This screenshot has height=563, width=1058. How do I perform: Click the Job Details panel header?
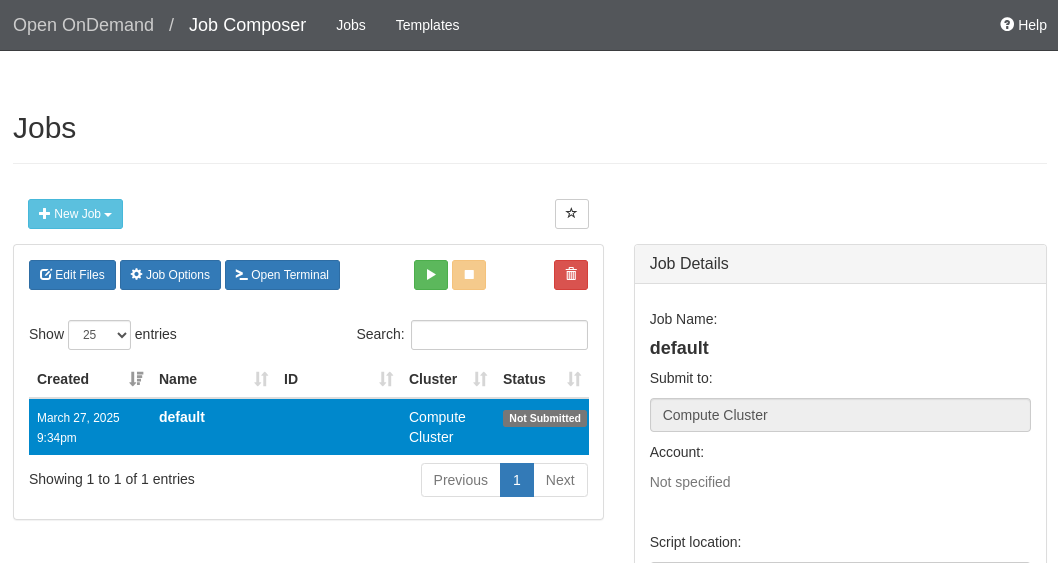[x=840, y=264]
